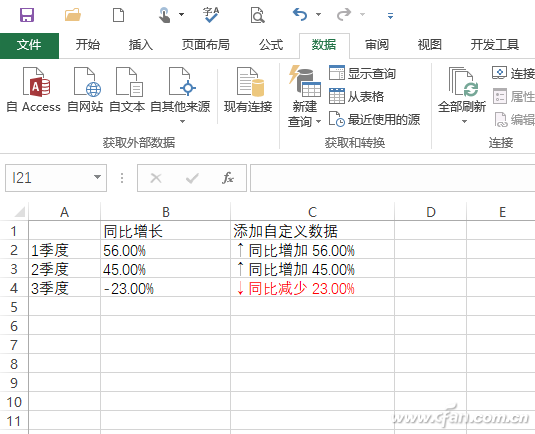Select red cell ↓同比减少 23.00%
Screen dimensions: 535x434
313,288
